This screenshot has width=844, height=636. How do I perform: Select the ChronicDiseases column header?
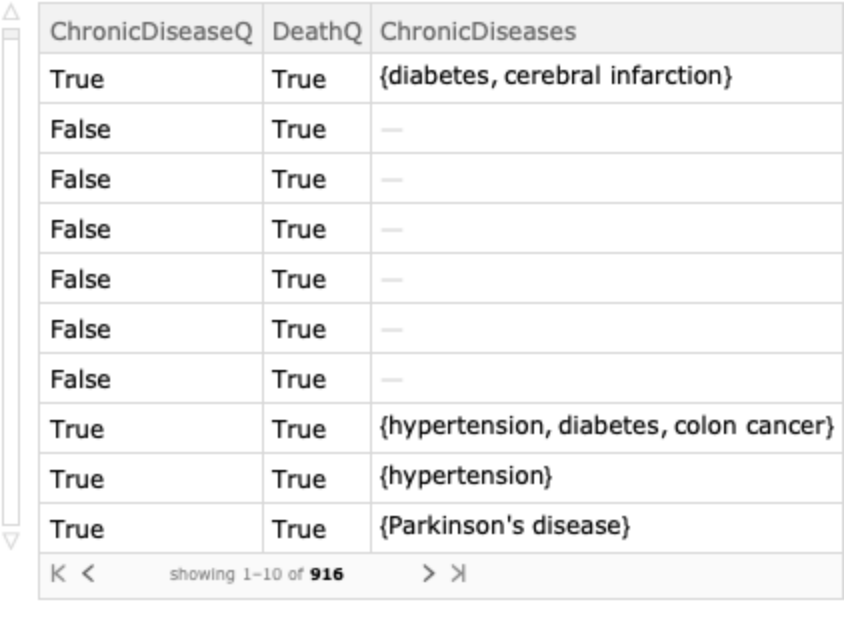(478, 31)
